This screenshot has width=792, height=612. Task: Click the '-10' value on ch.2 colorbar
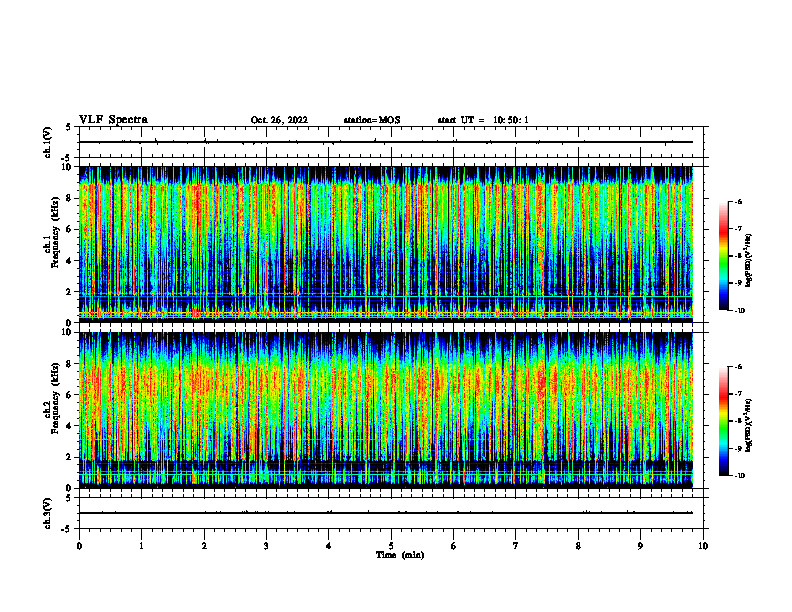click(x=739, y=476)
